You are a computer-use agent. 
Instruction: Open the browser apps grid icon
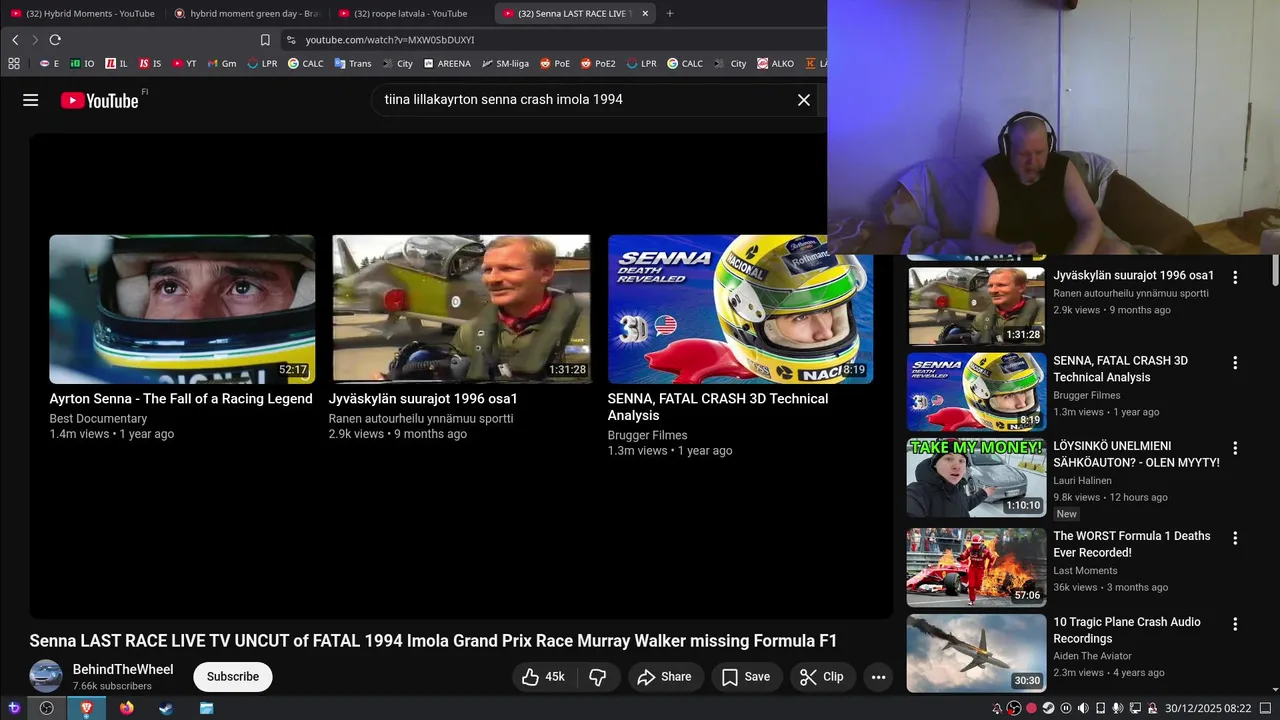pos(14,63)
